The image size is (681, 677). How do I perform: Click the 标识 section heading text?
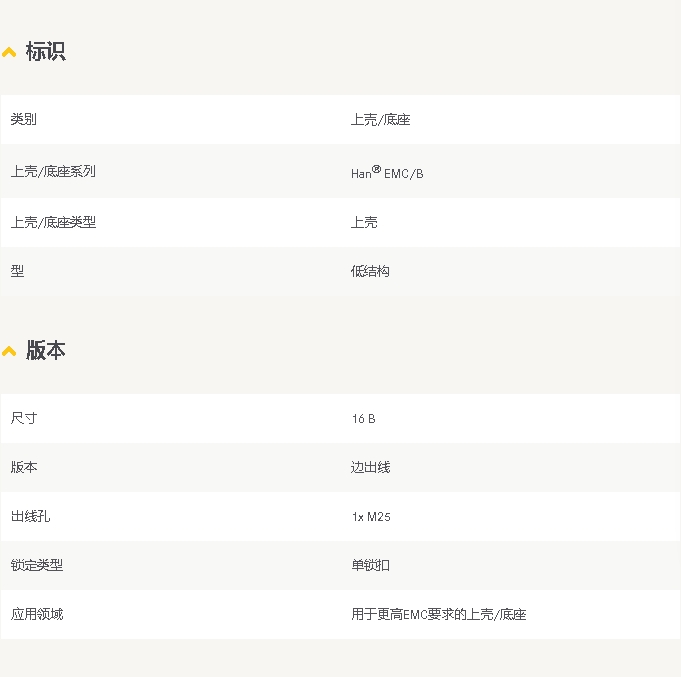(46, 52)
